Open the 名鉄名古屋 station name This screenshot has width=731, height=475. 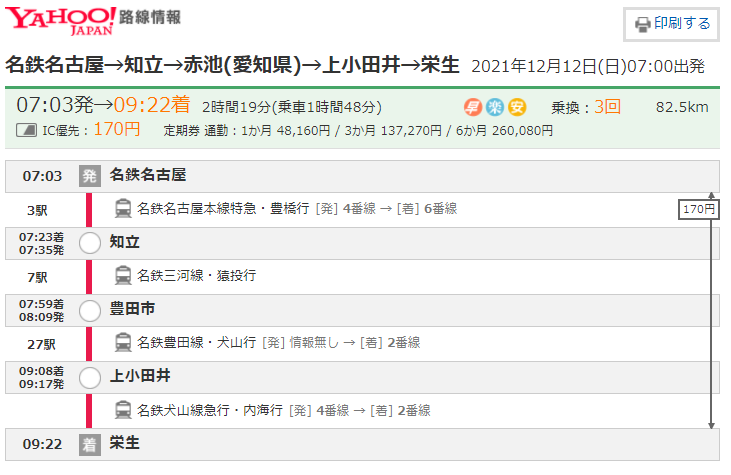[148, 175]
